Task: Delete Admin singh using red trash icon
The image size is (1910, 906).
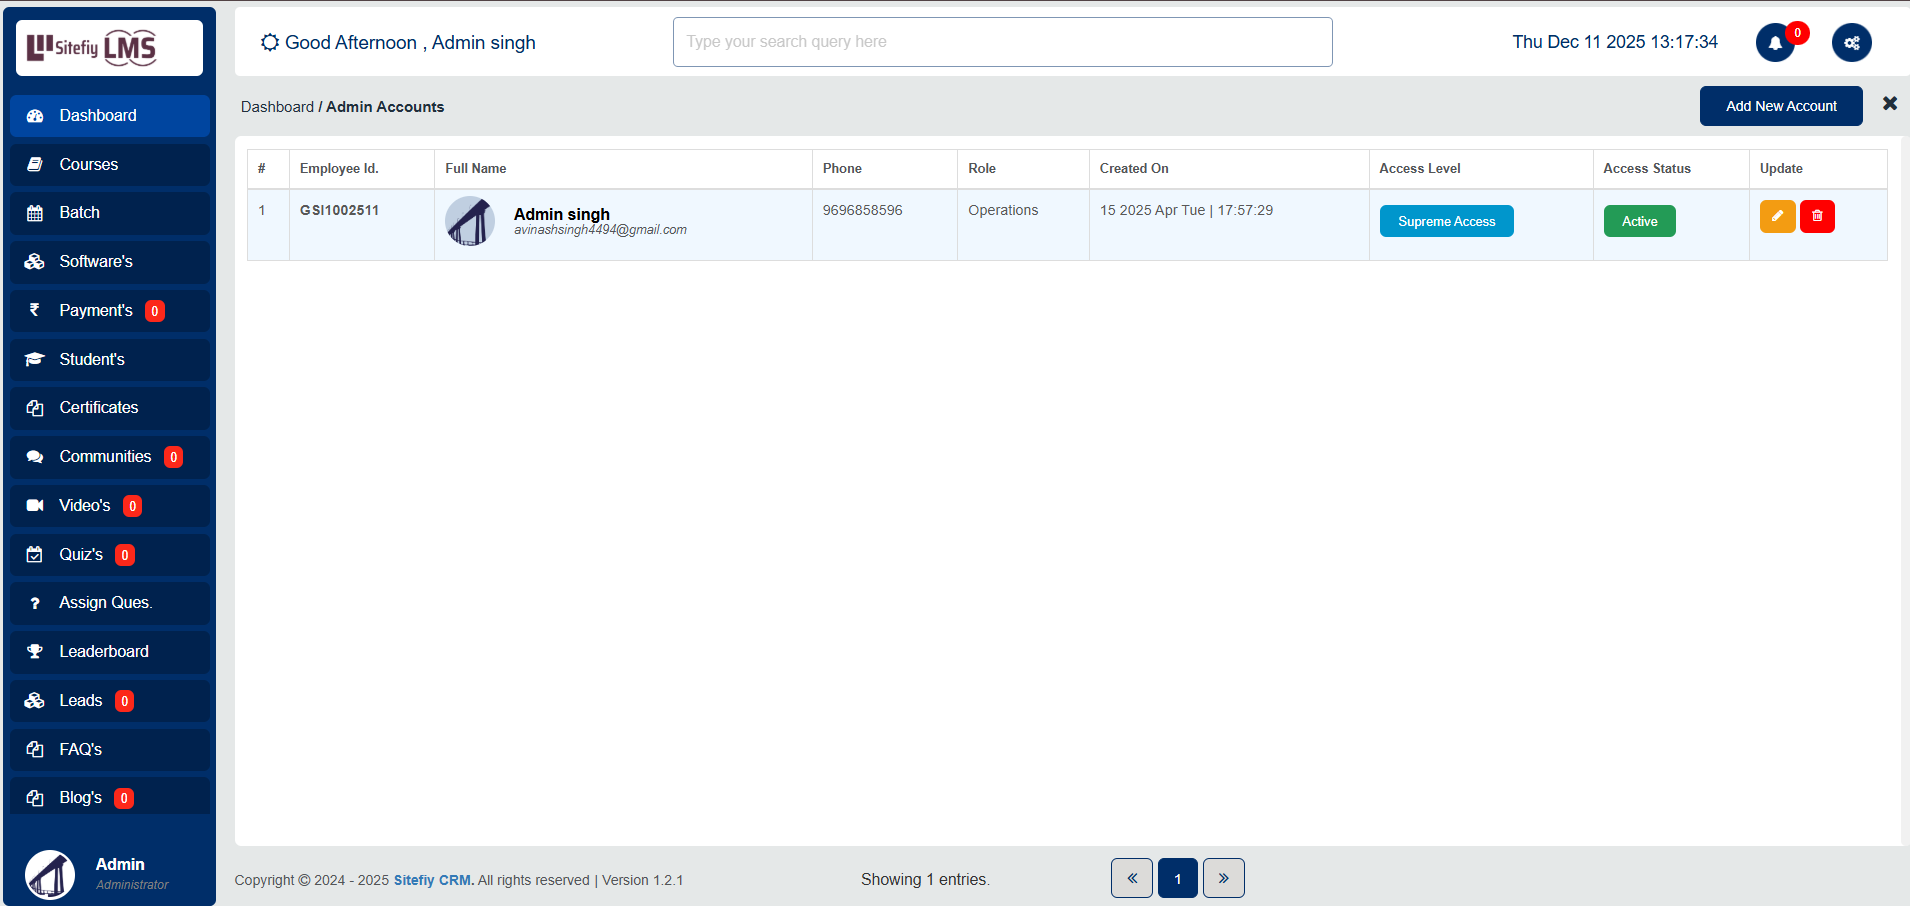Action: pos(1817,216)
